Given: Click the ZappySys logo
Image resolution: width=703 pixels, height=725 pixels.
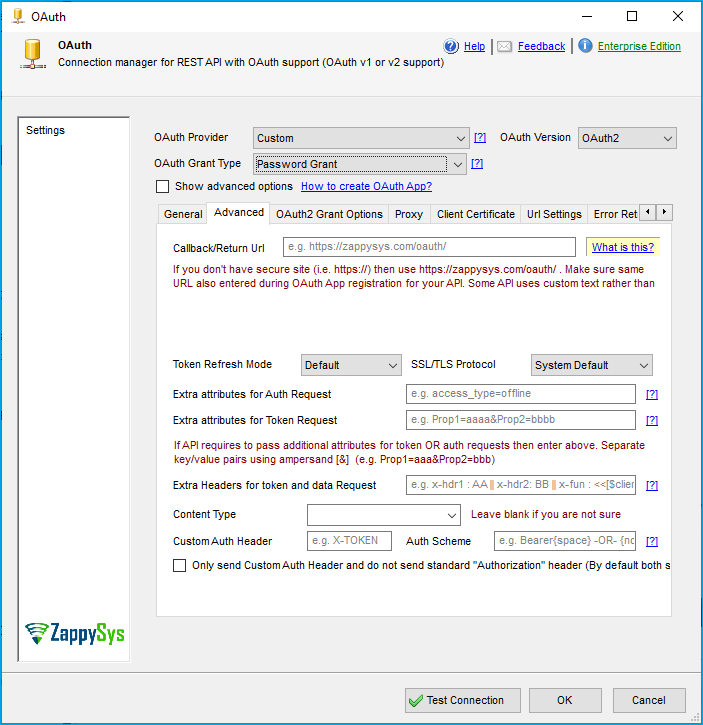Looking at the screenshot, I should click(74, 633).
